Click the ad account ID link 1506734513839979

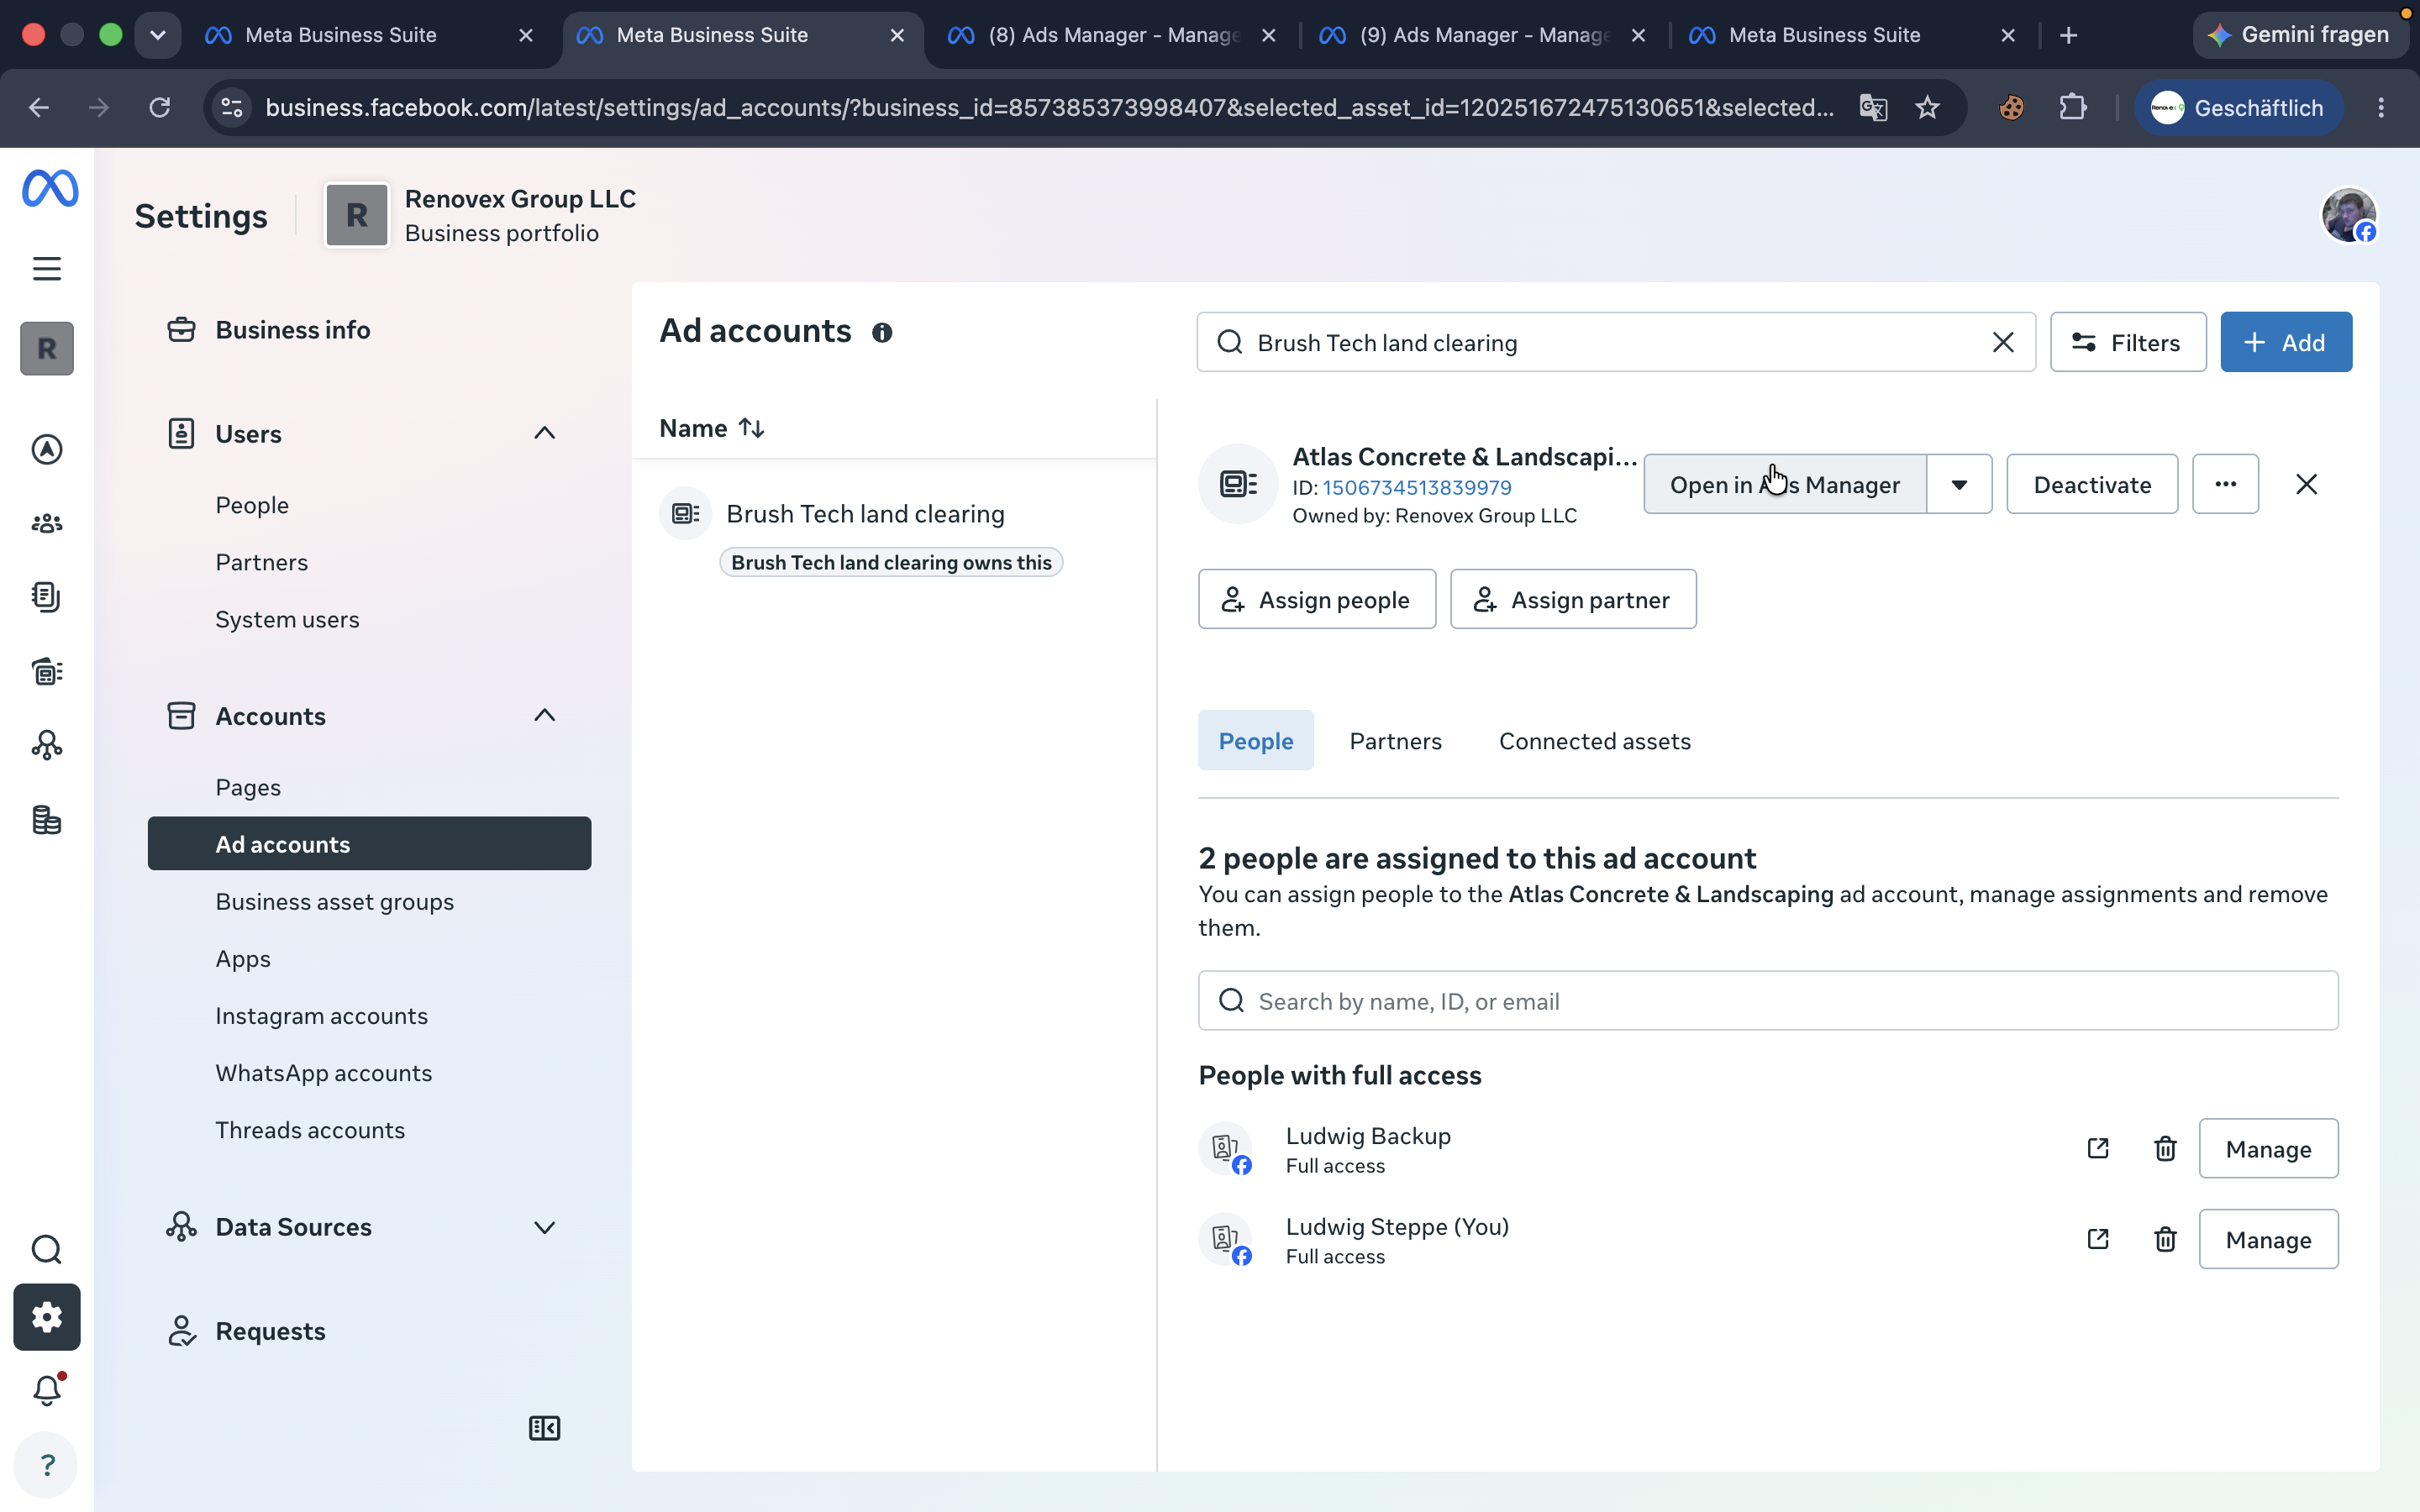pyautogui.click(x=1416, y=487)
